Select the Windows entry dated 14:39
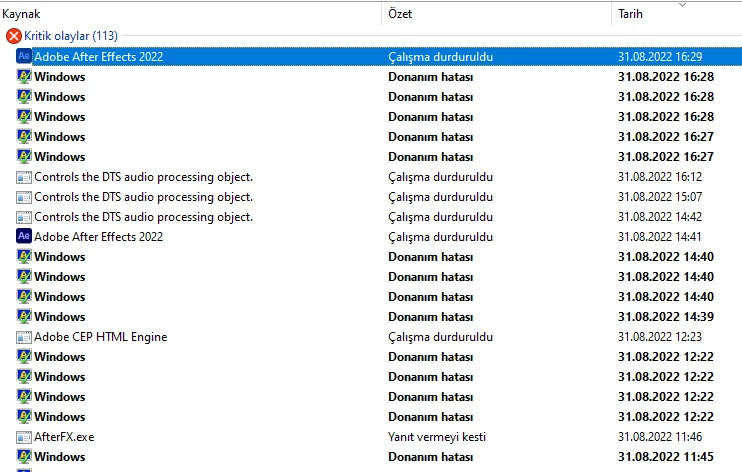This screenshot has height=472, width=742. (x=60, y=317)
